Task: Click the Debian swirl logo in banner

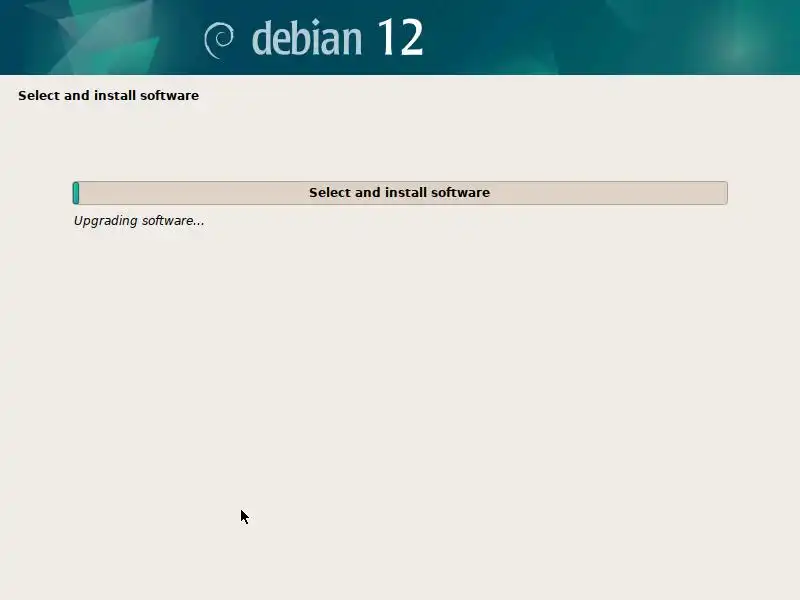Action: (x=219, y=40)
